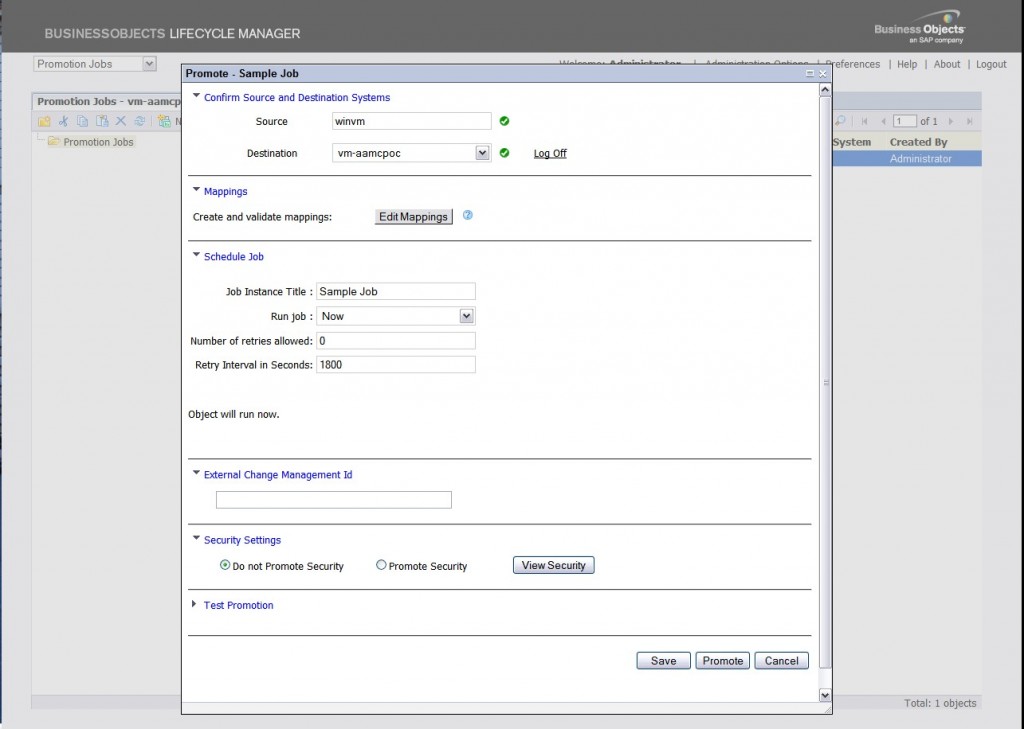Image resolution: width=1024 pixels, height=729 pixels.
Task: Click the Promote button
Action: (722, 660)
